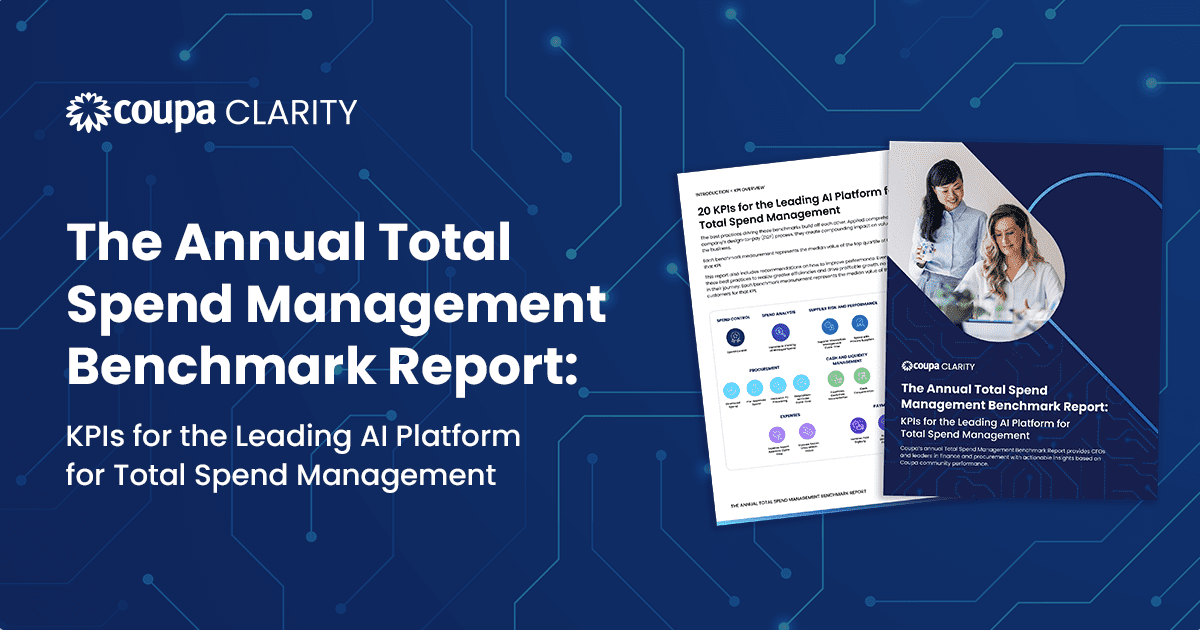
Task: Click second icon under Supplier Risk and Performance
Action: (858, 323)
